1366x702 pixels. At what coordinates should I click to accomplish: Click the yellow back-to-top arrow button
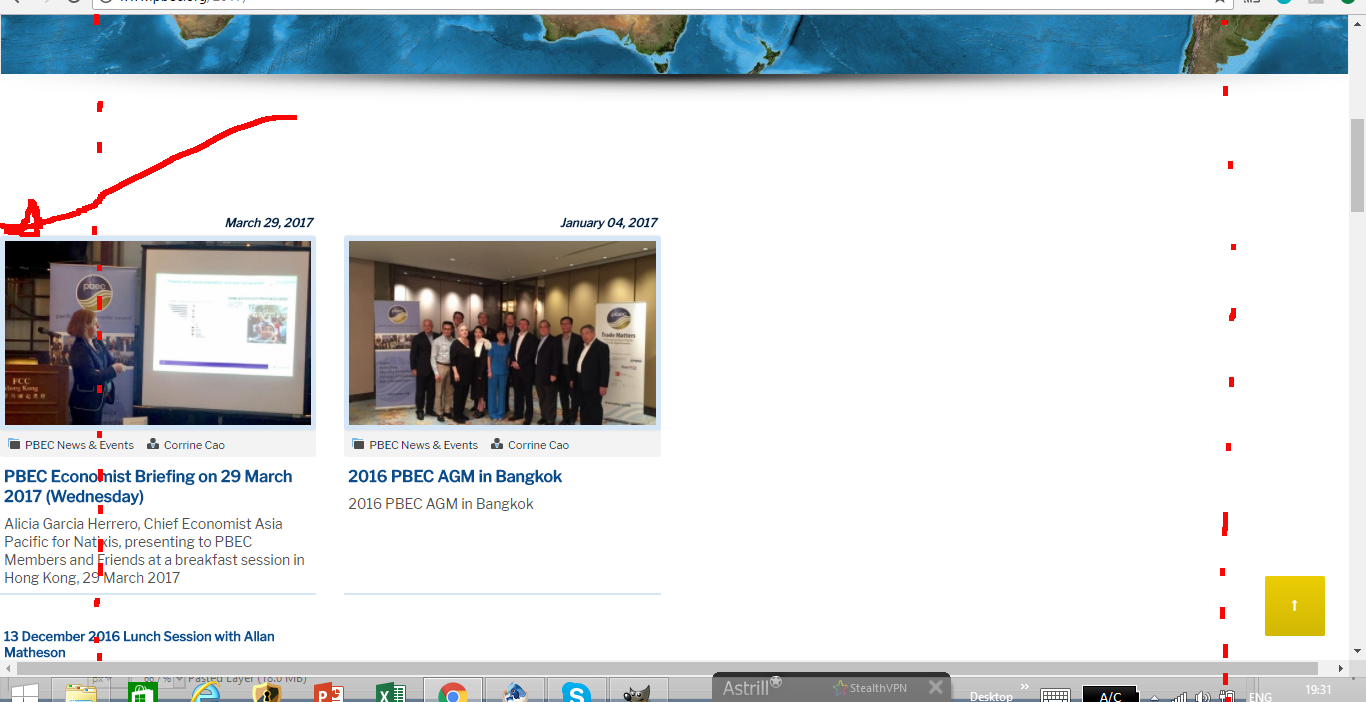click(1295, 606)
